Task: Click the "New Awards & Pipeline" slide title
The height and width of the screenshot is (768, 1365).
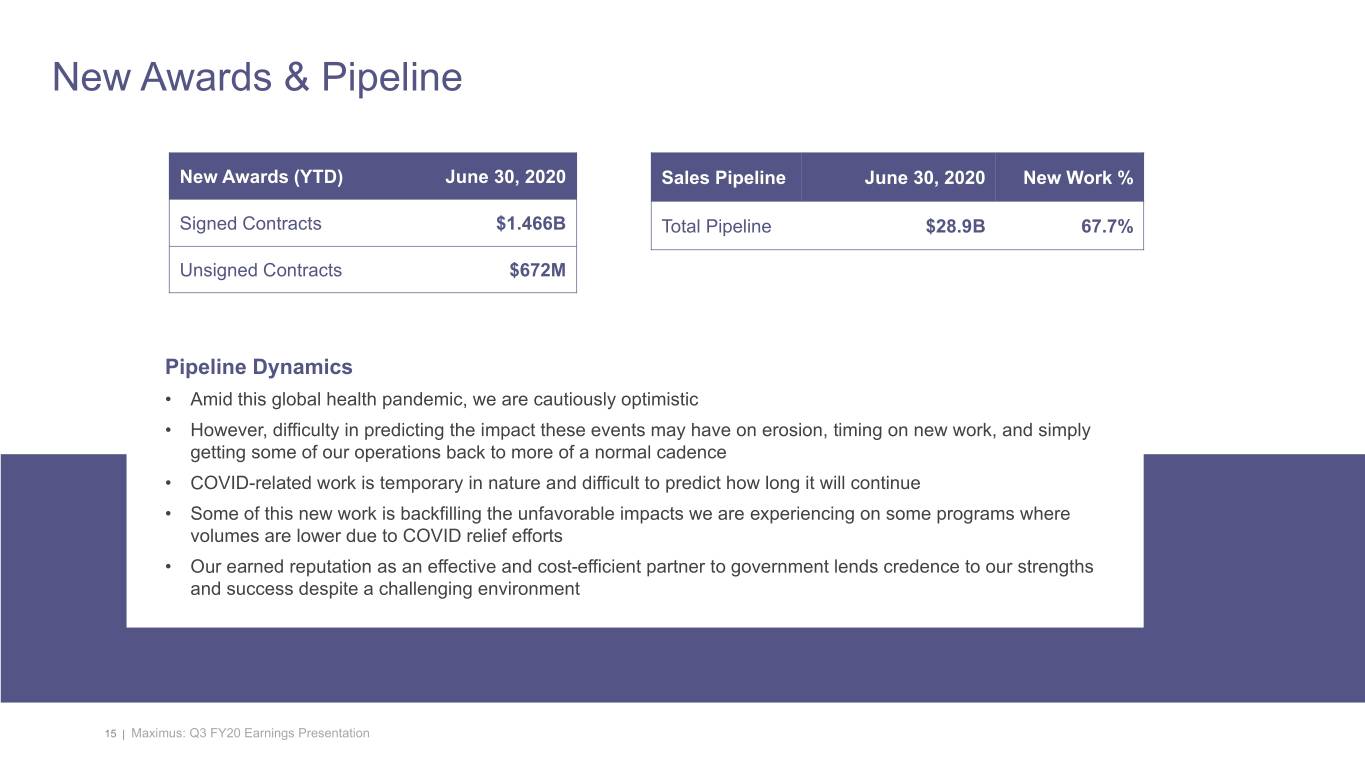Action: point(257,77)
